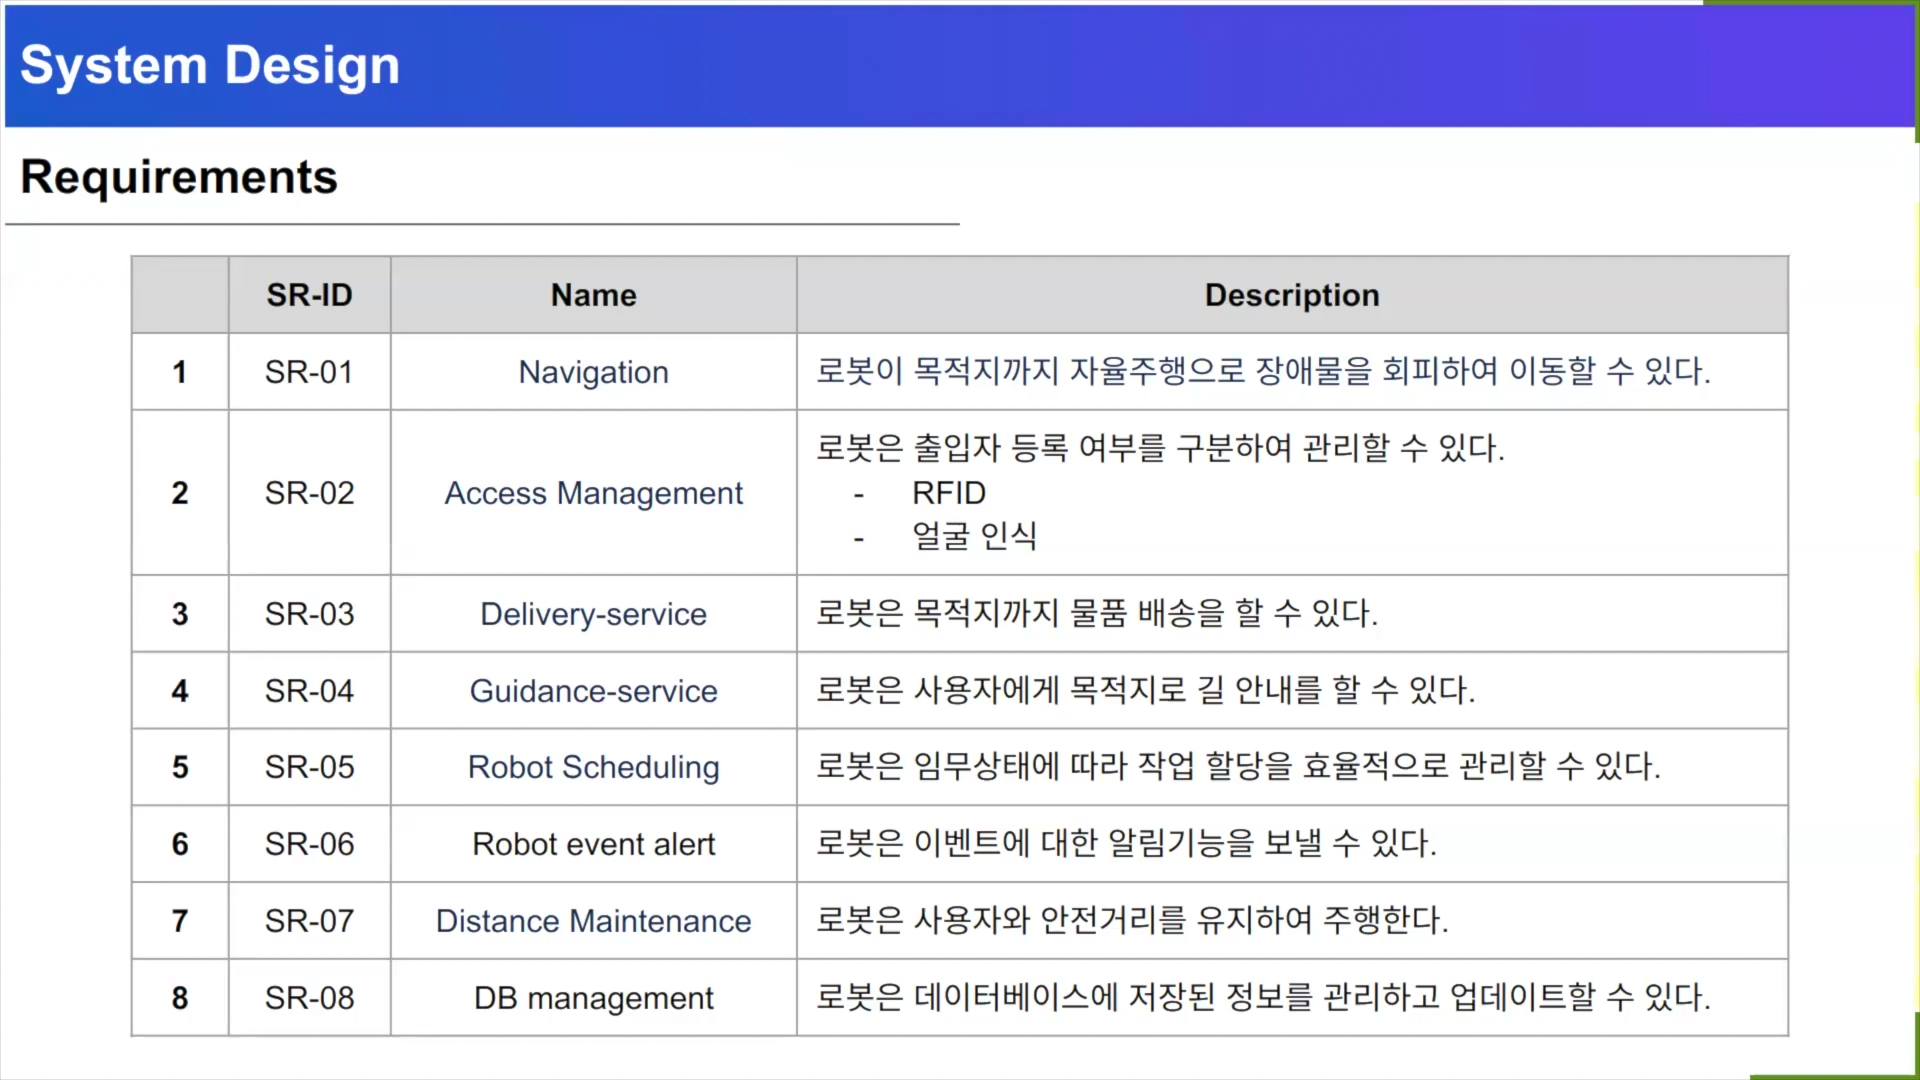Click the Robot event alert cell

coord(593,844)
